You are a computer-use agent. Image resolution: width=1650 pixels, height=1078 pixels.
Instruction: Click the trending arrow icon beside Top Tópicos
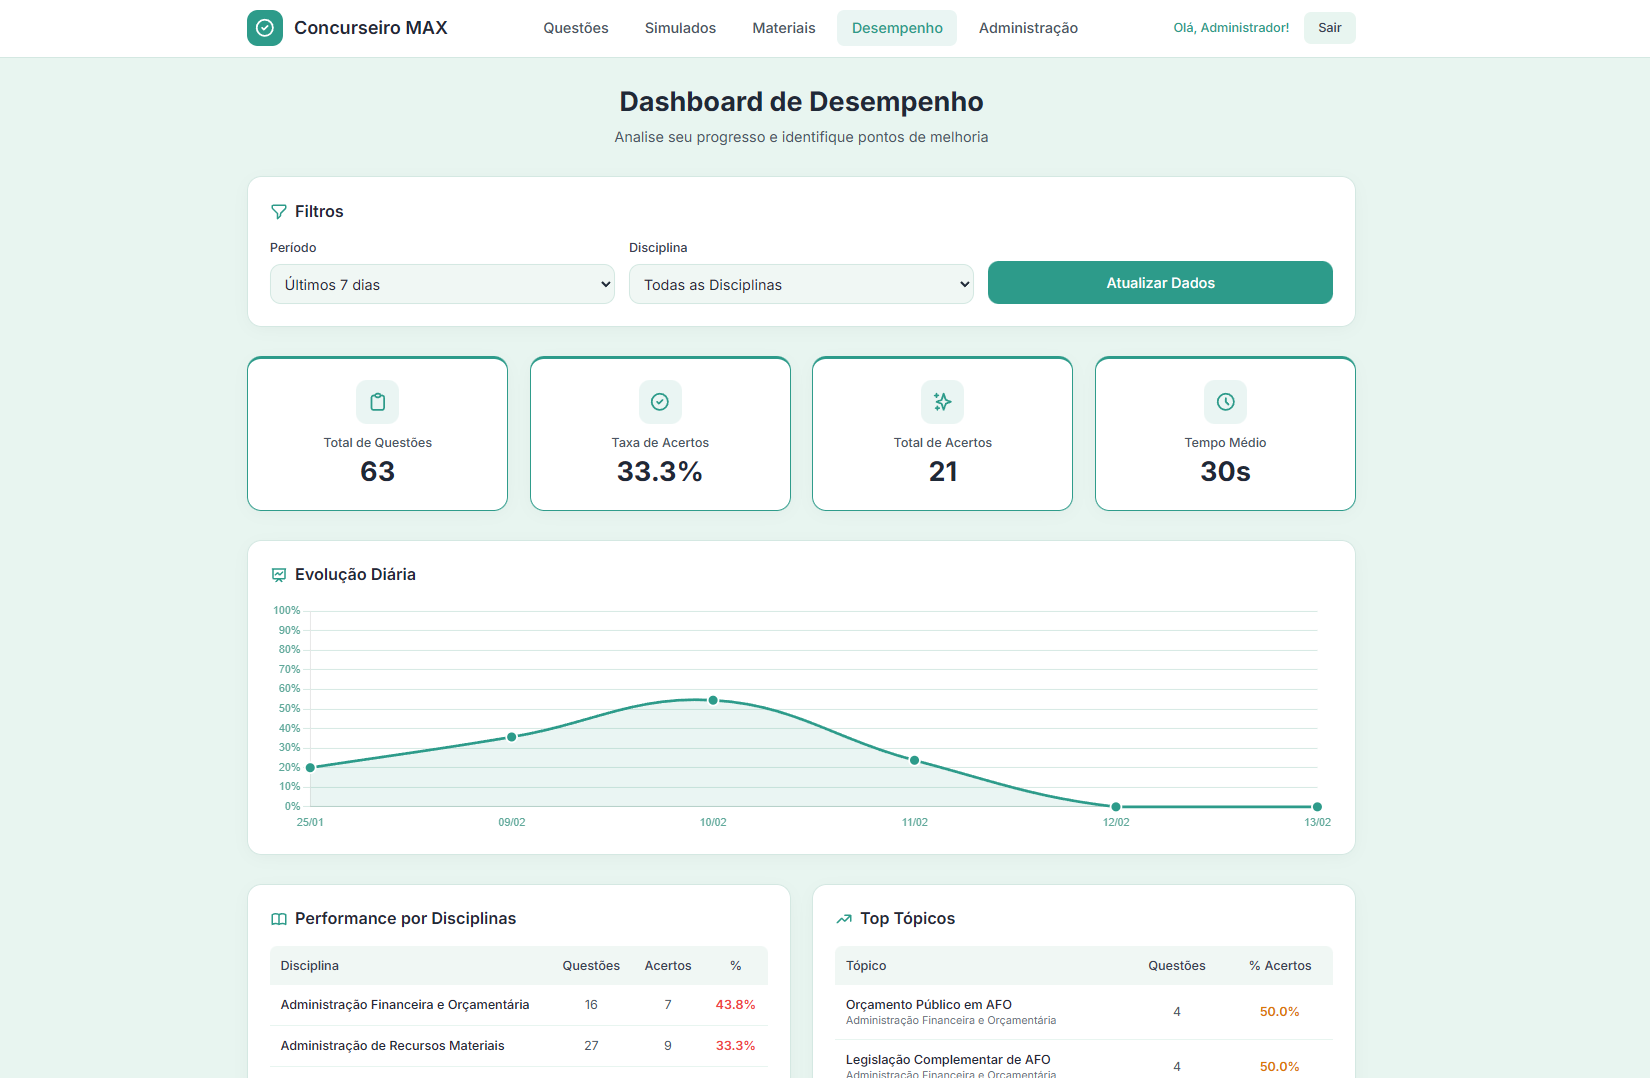pyautogui.click(x=844, y=919)
